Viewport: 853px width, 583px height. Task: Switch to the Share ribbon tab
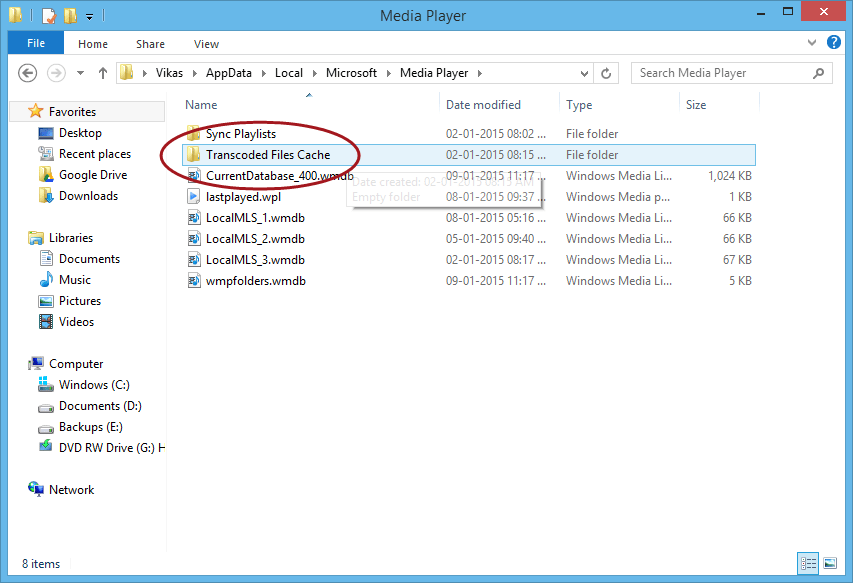click(x=150, y=44)
